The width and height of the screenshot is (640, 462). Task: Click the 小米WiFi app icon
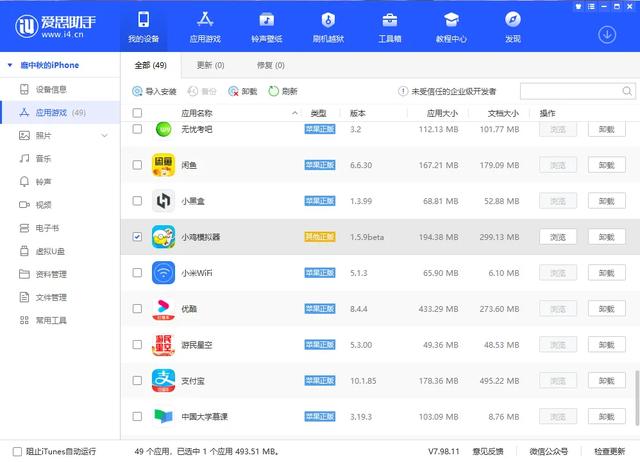(x=163, y=273)
